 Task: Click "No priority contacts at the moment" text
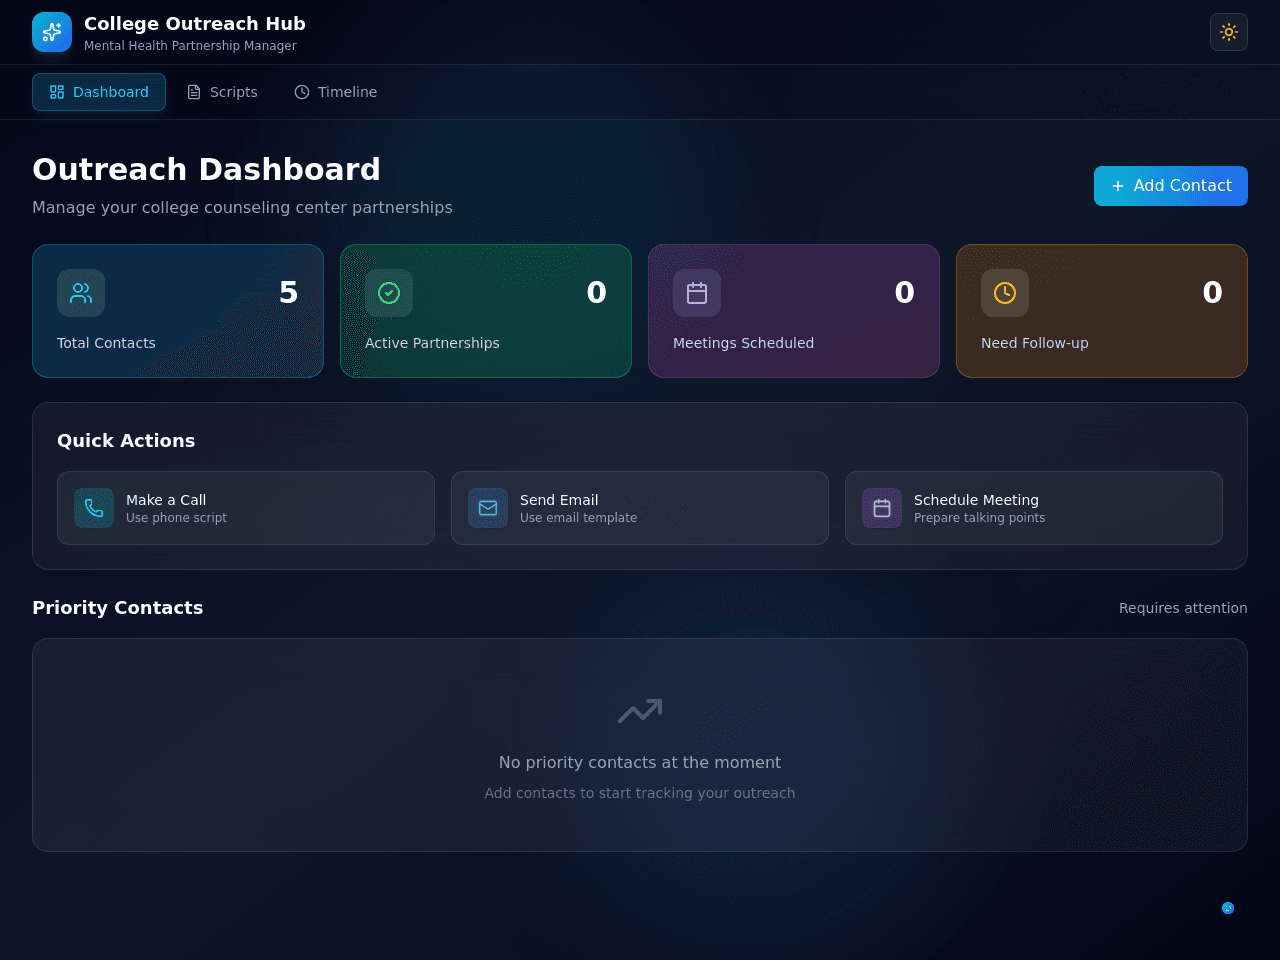coord(640,762)
